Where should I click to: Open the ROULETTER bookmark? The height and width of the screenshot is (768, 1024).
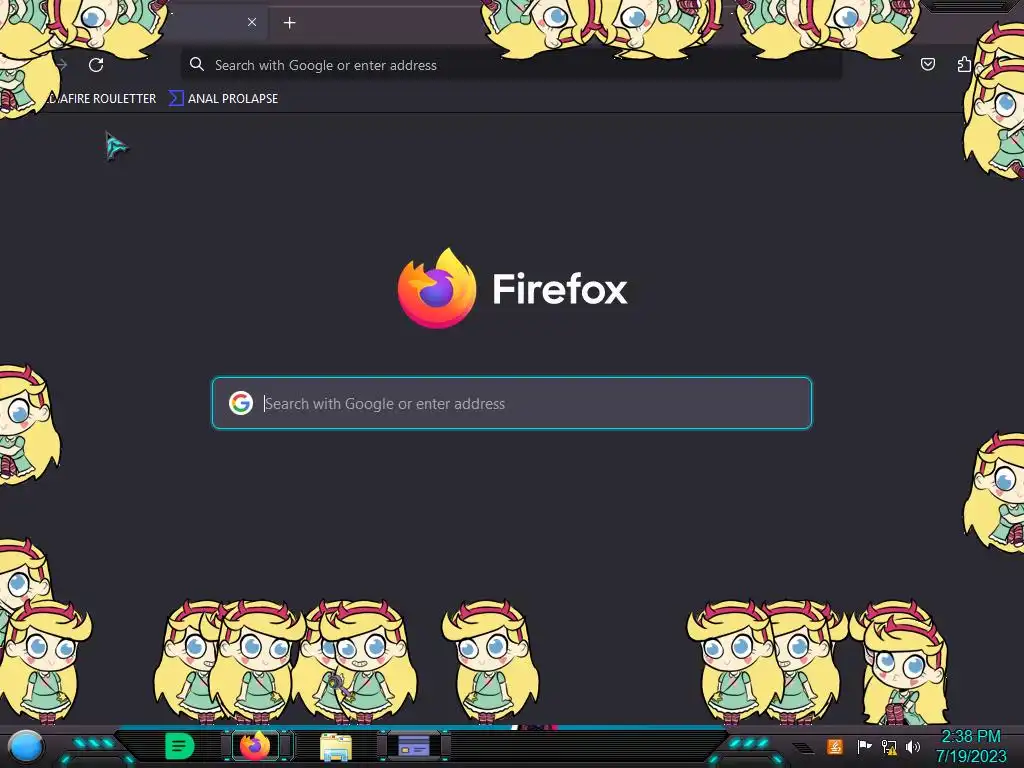coord(101,99)
